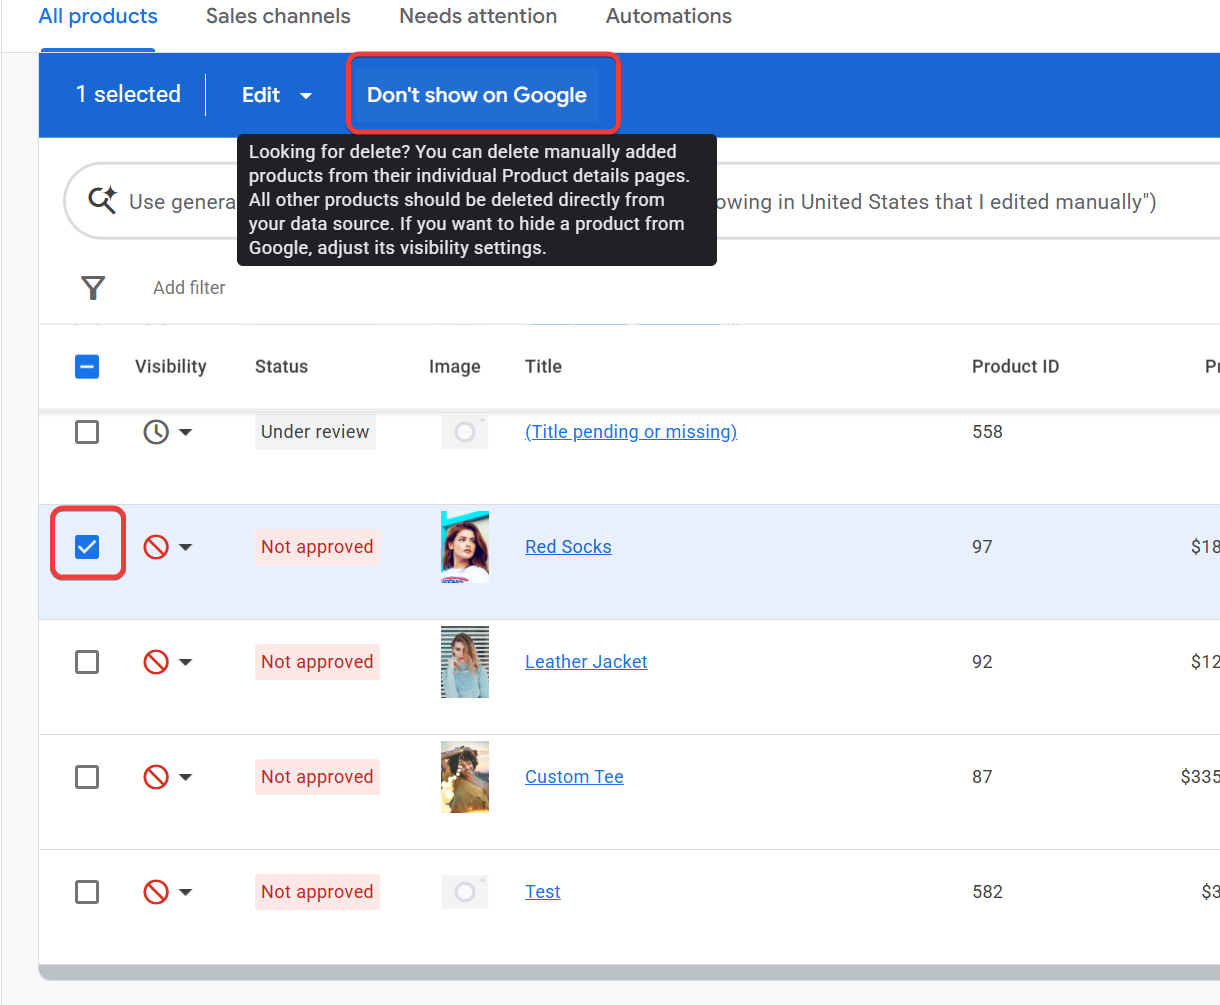Open the Red Socks product thumbnail
1220x1005 pixels.
click(465, 547)
